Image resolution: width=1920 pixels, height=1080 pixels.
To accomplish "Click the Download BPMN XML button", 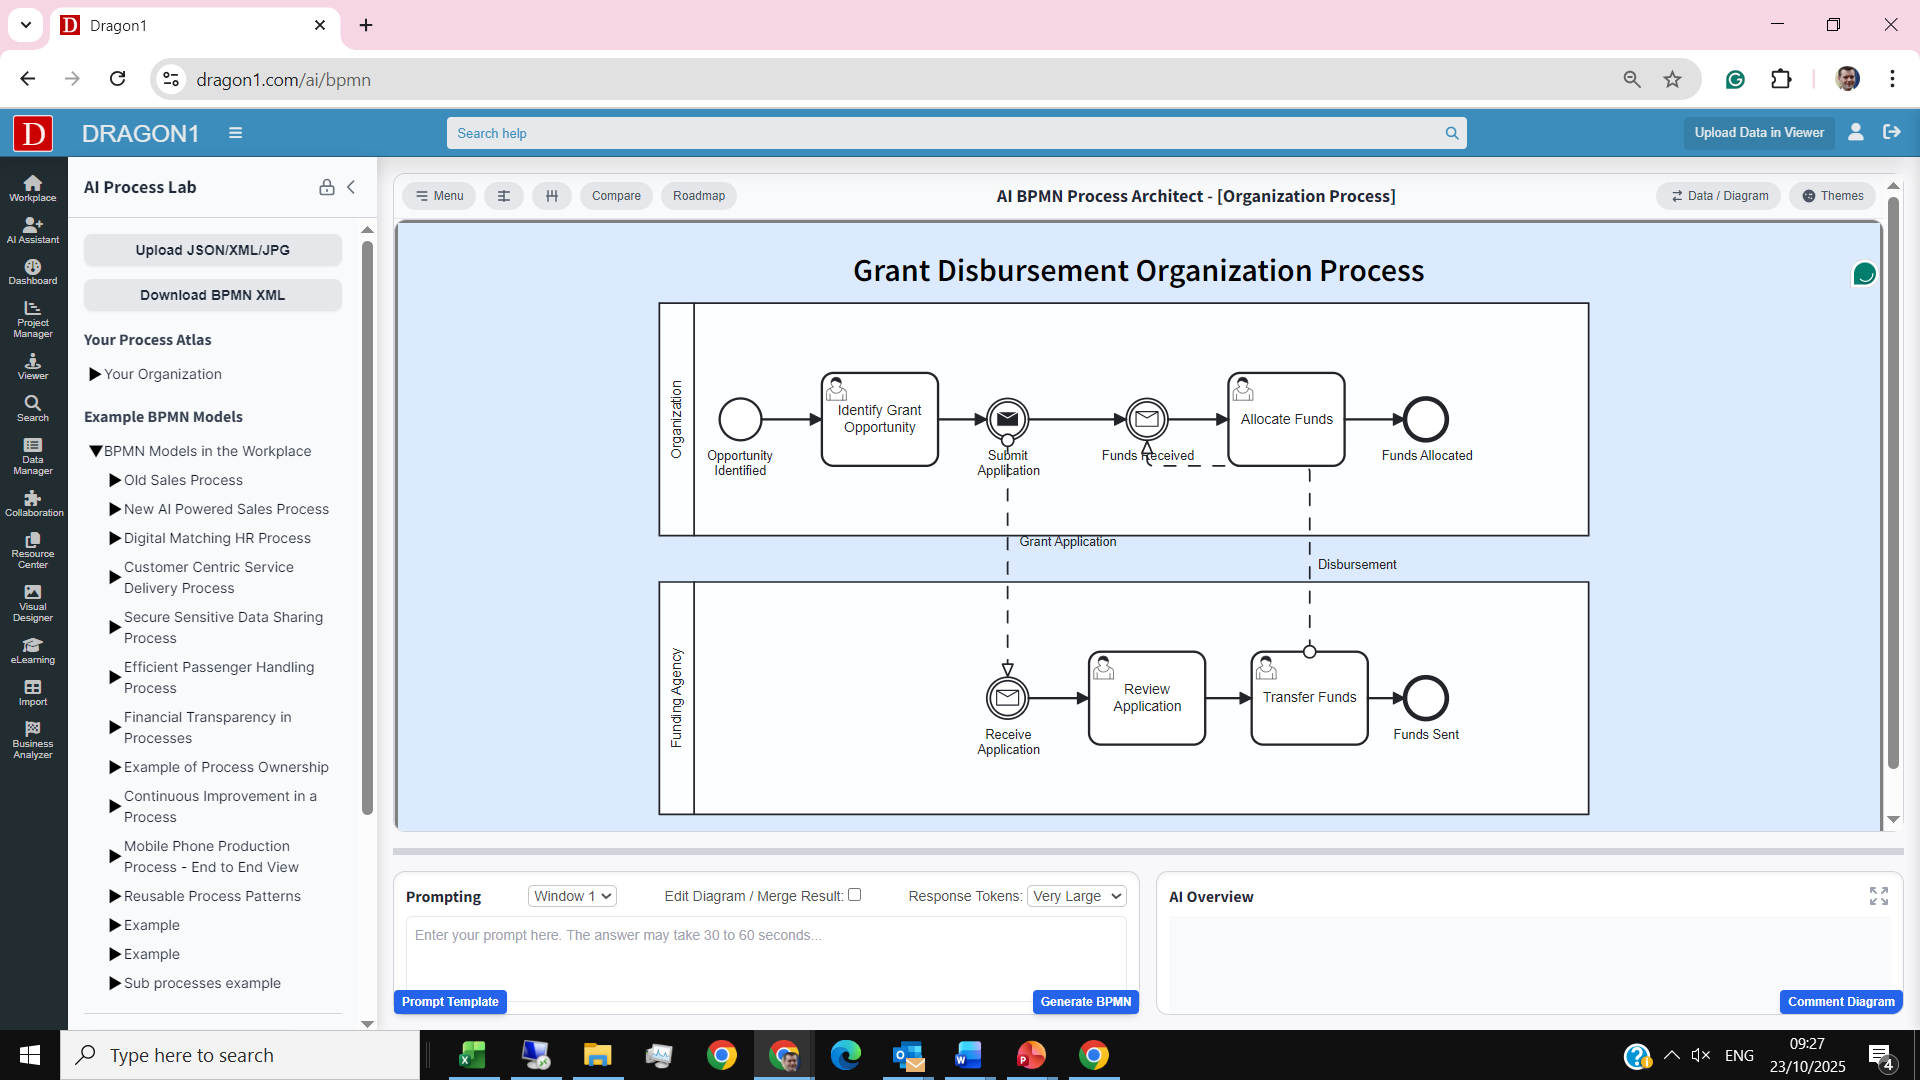I will coord(212,295).
